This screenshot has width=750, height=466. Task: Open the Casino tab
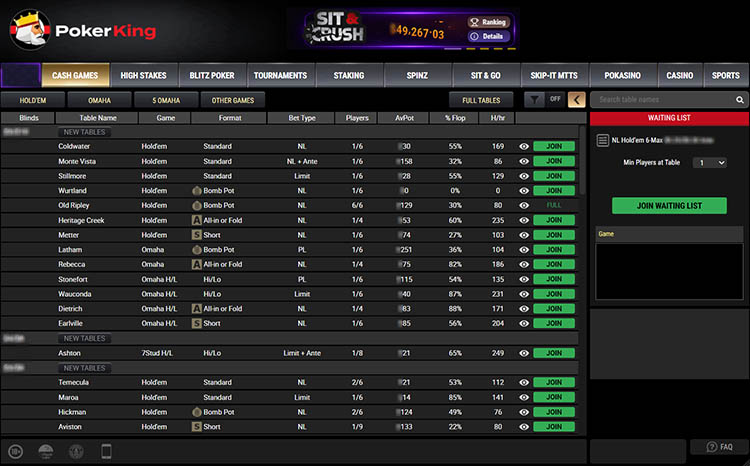coord(680,75)
